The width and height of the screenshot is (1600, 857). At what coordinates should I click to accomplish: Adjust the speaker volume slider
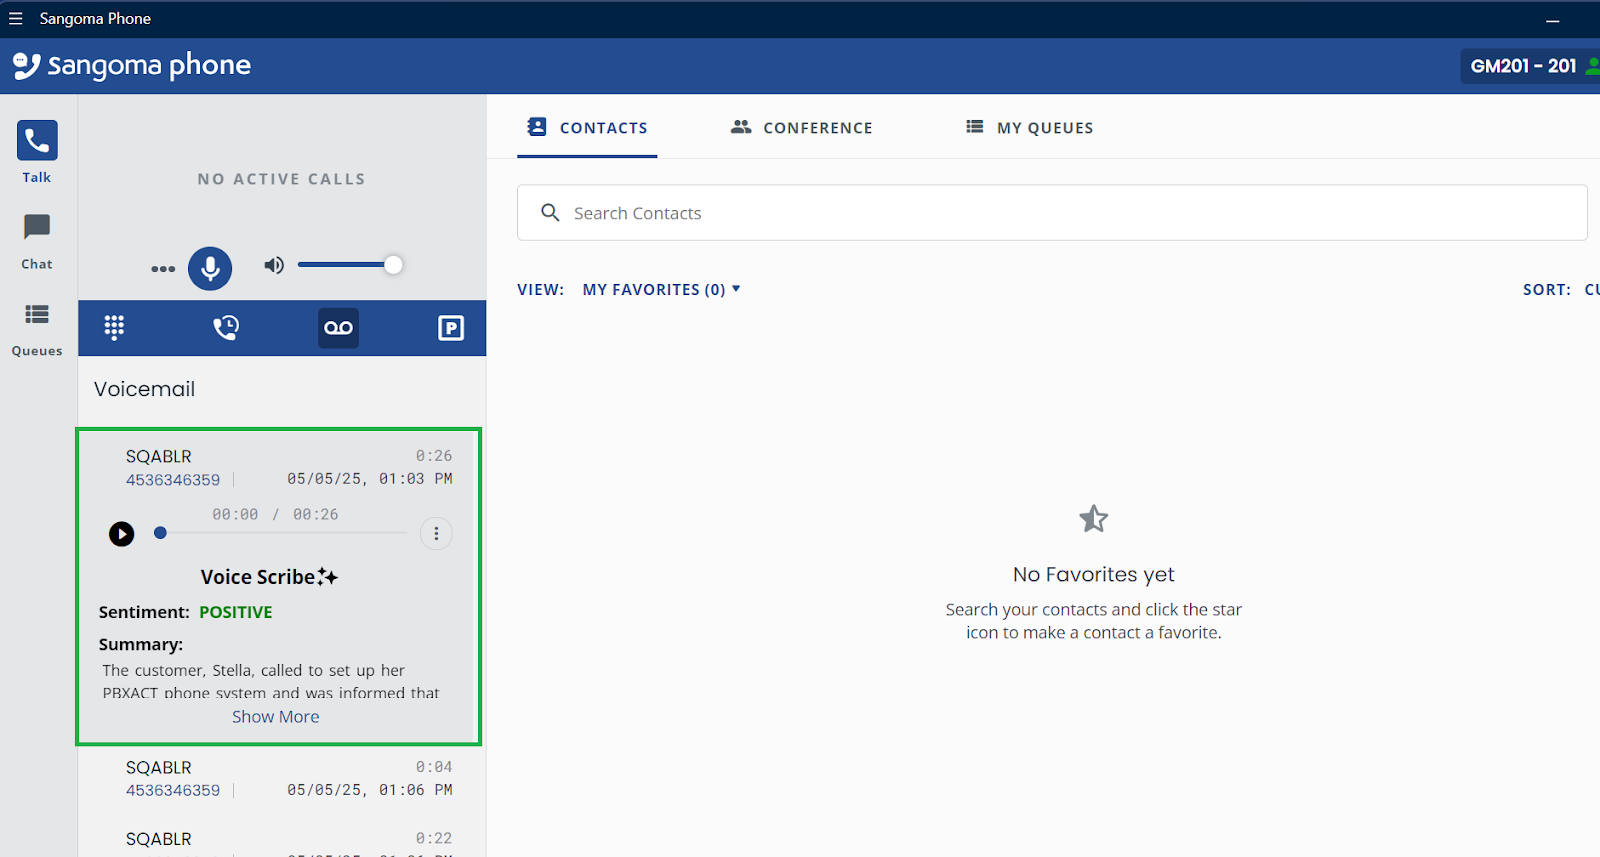[x=350, y=265]
